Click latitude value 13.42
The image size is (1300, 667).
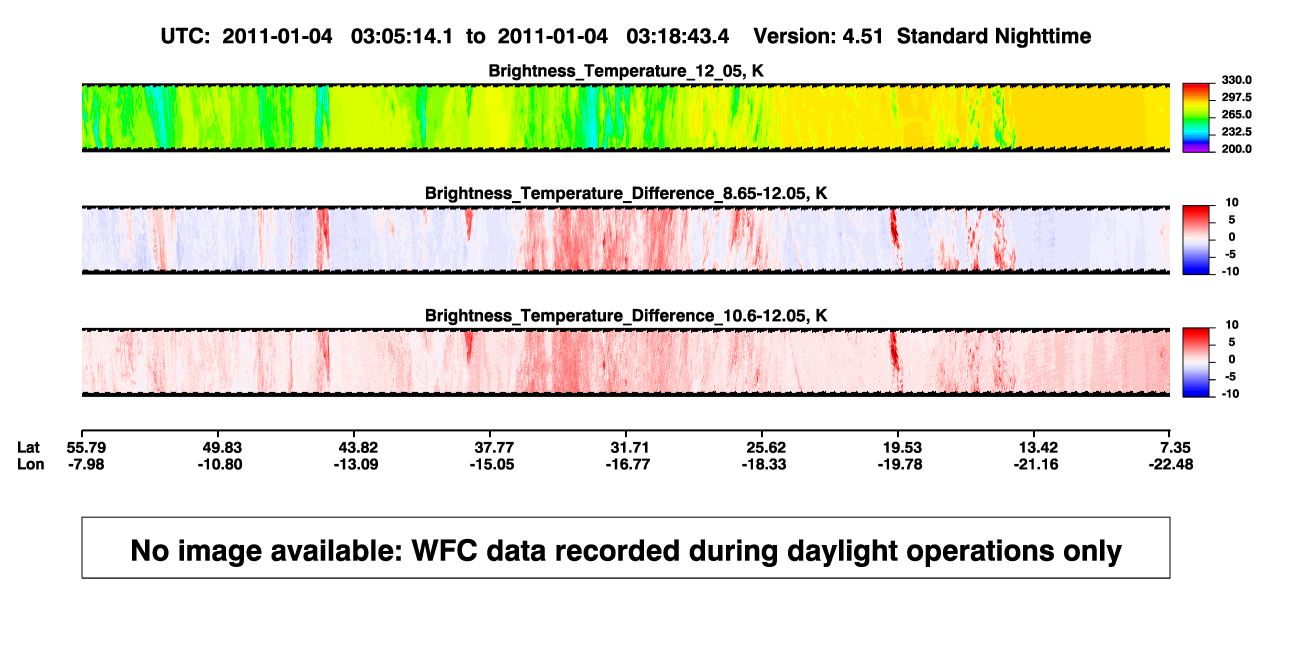tap(1038, 447)
